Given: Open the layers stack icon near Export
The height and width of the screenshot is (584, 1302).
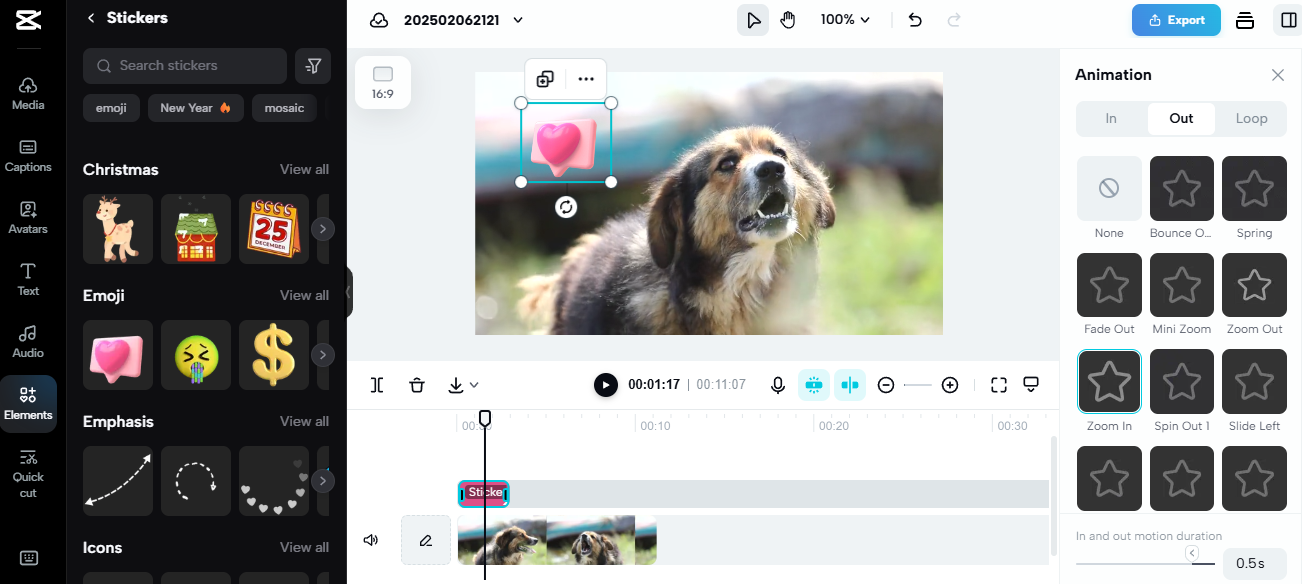Looking at the screenshot, I should (x=1245, y=20).
